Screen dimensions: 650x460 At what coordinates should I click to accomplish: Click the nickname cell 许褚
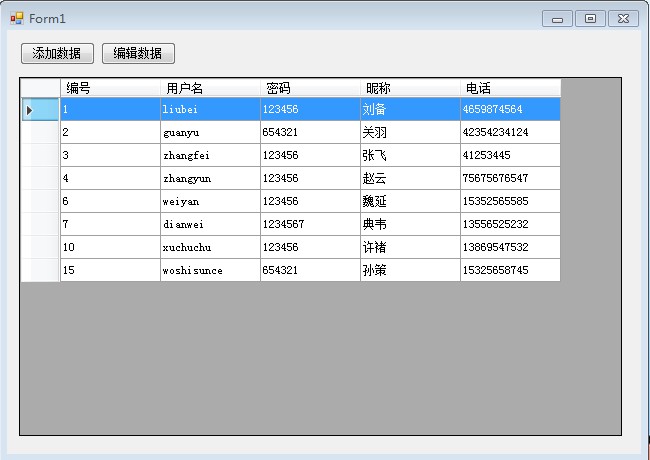(410, 247)
